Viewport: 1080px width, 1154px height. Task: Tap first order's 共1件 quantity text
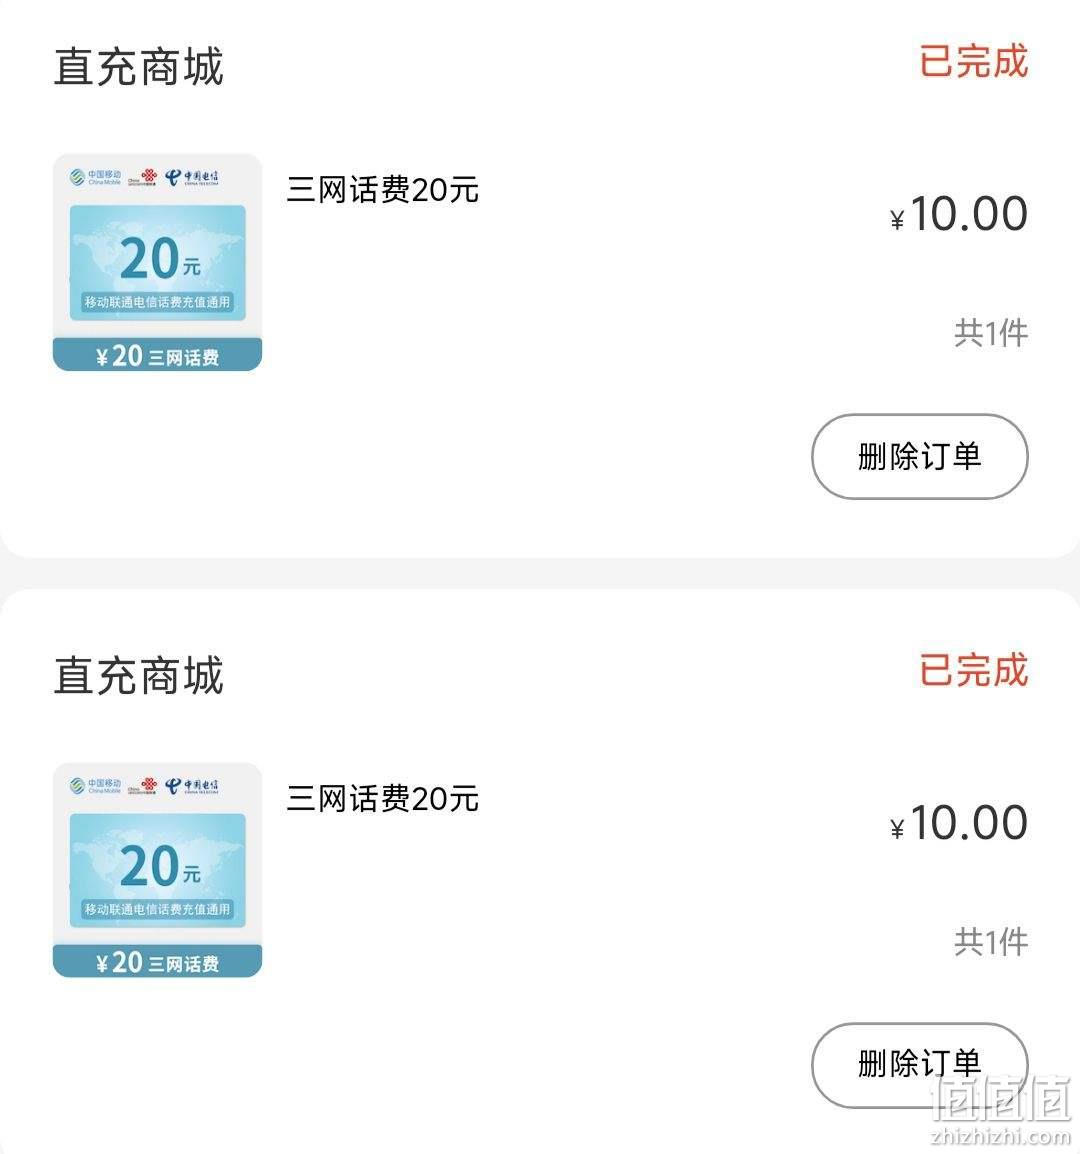click(x=991, y=333)
